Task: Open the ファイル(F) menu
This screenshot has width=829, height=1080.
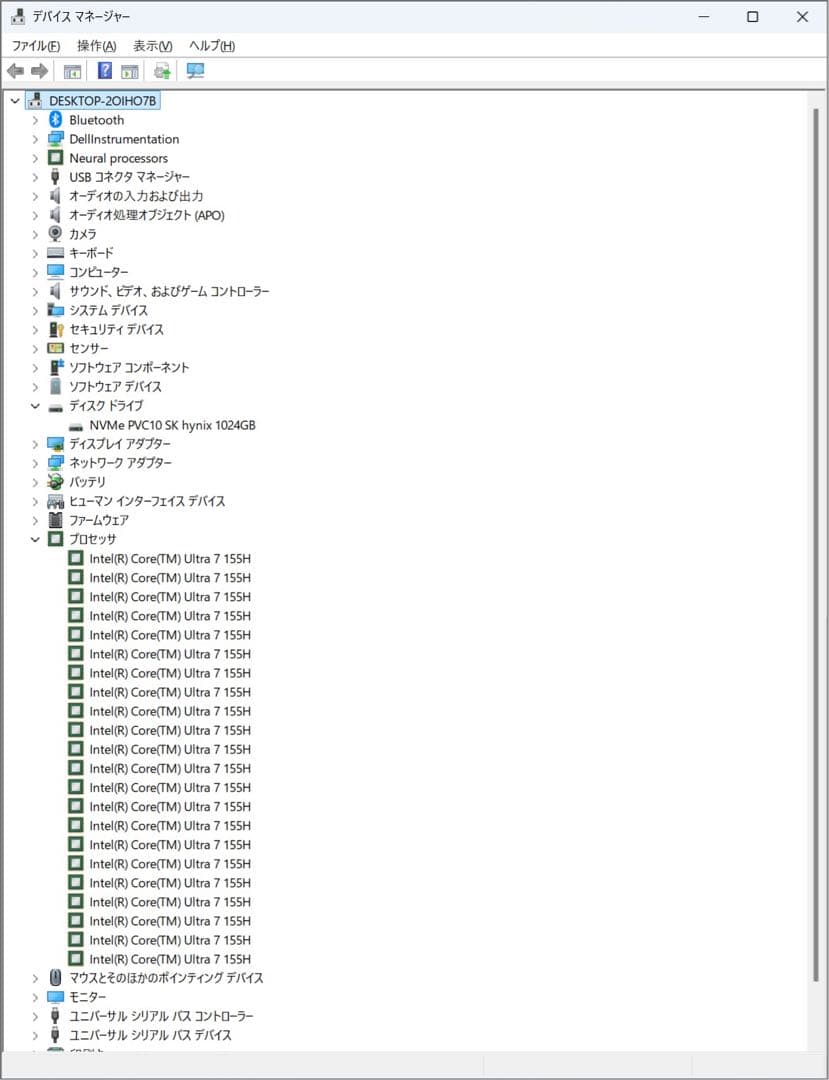Action: (x=34, y=45)
